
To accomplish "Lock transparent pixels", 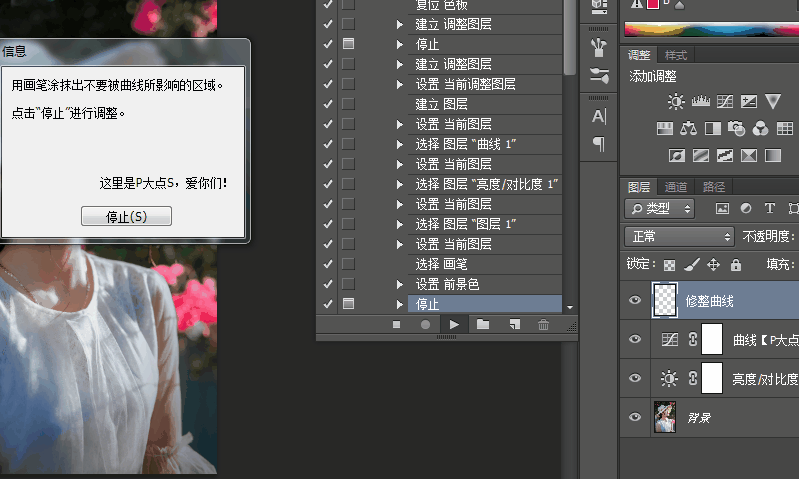I will pyautogui.click(x=669, y=265).
